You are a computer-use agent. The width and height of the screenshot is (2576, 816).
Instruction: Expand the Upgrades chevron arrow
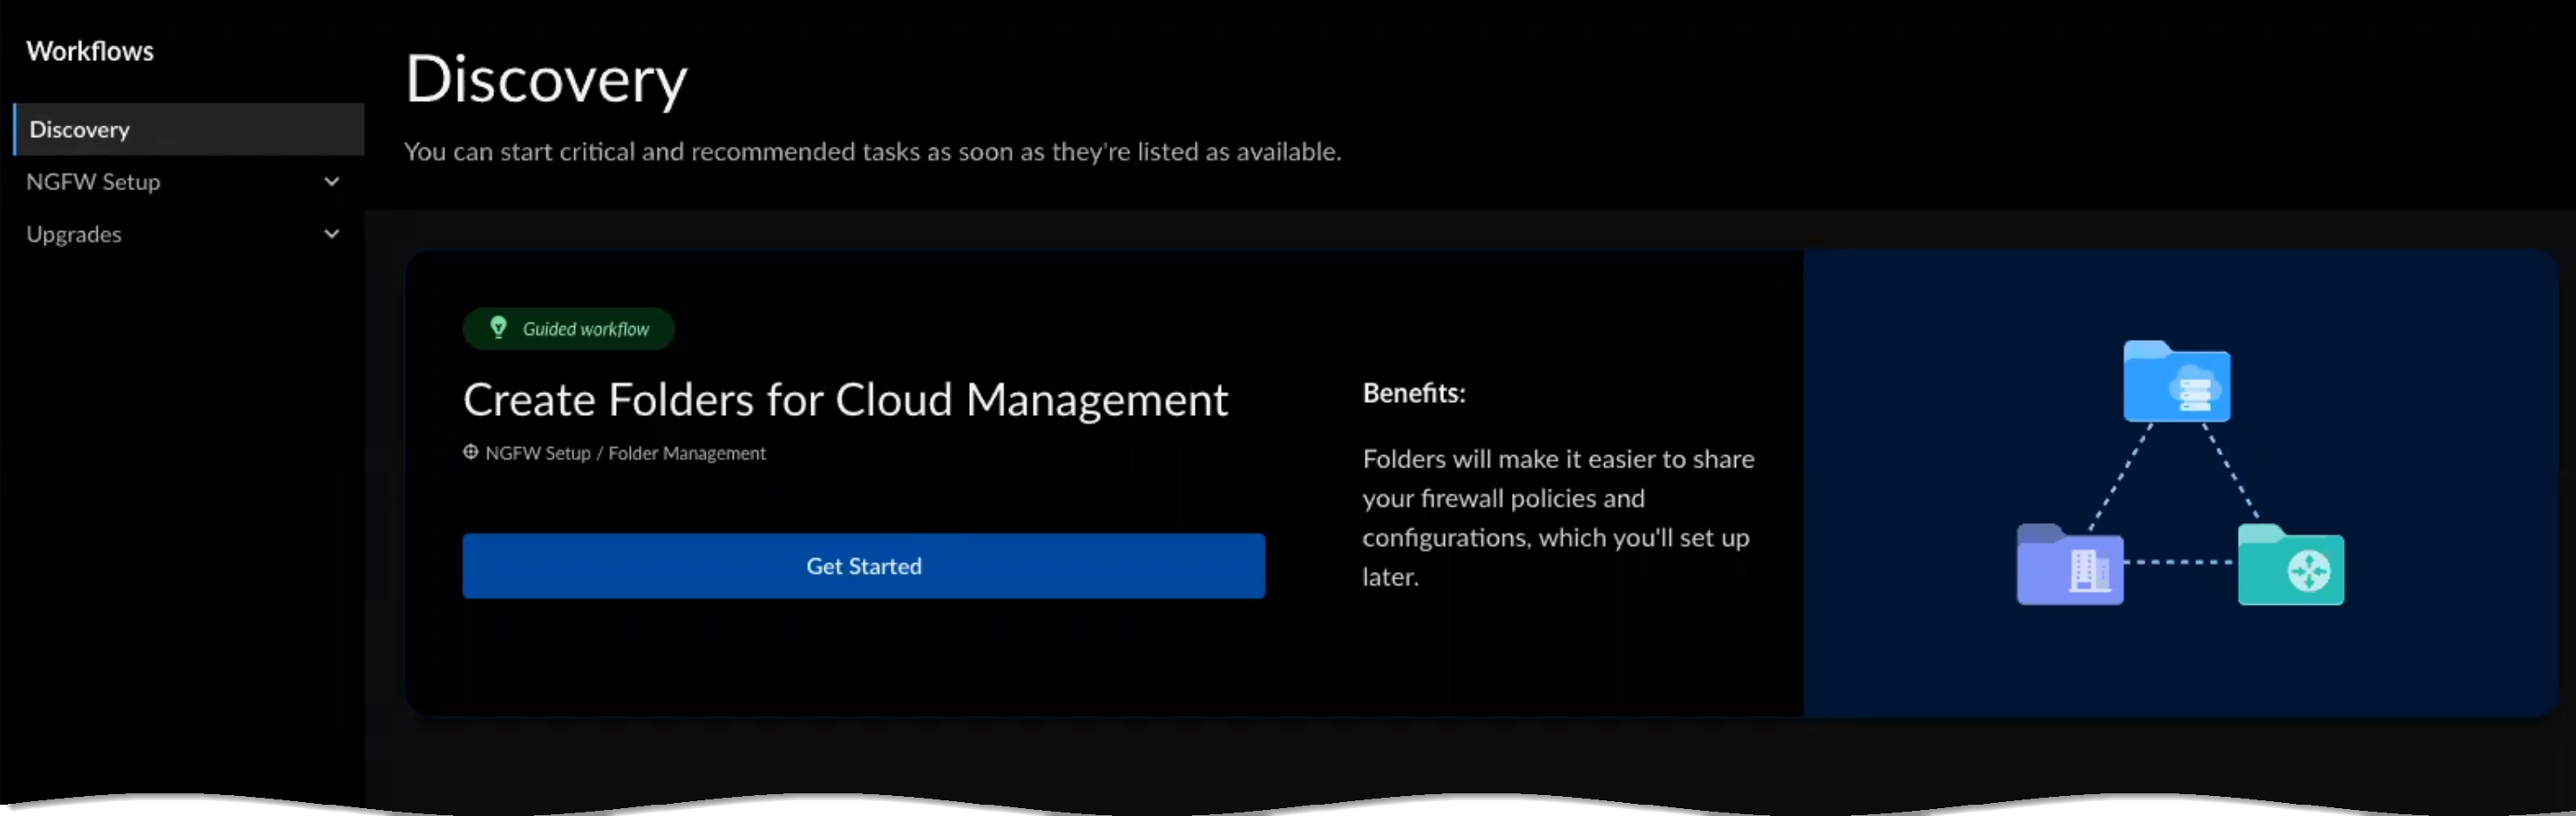click(x=332, y=234)
